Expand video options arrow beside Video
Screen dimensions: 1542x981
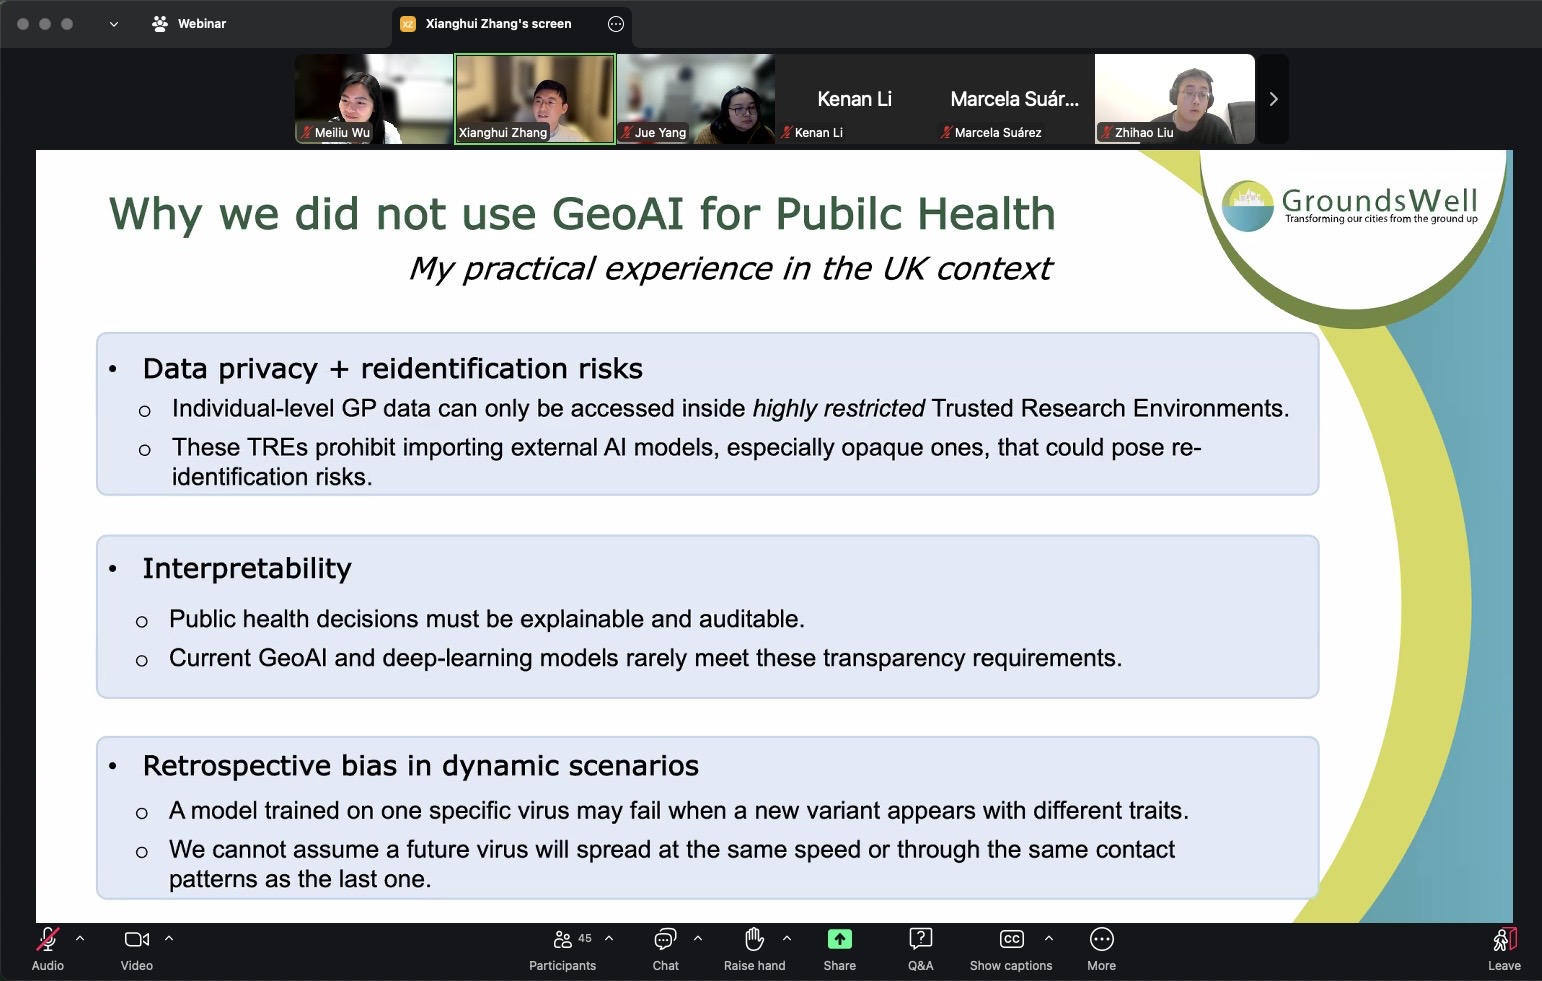point(169,938)
